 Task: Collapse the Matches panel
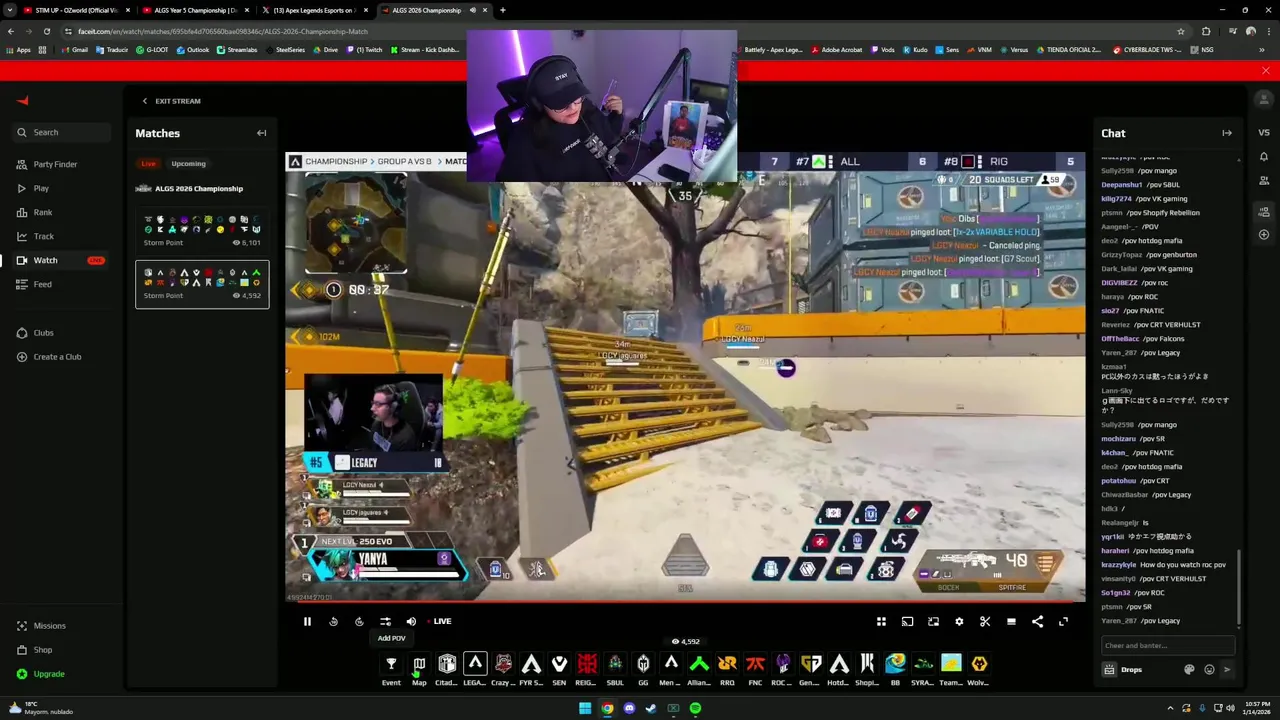pos(261,133)
